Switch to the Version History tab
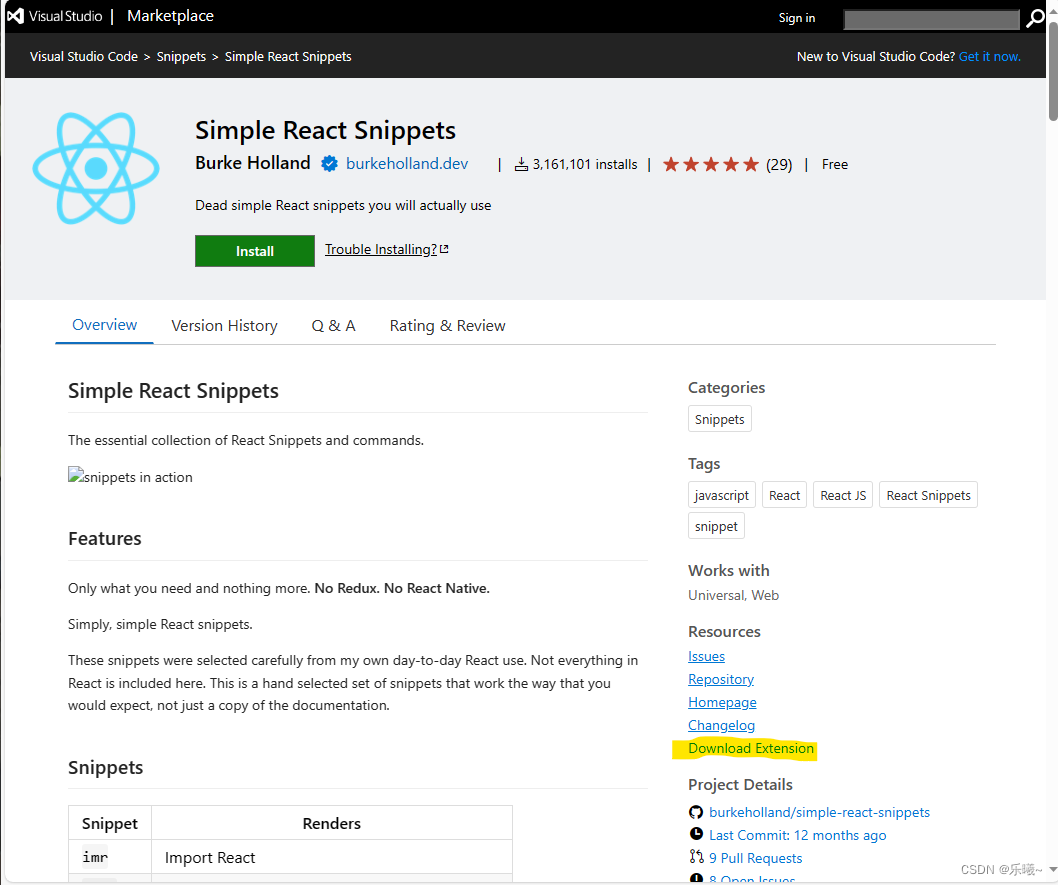Viewport: 1058px width, 885px height. pyautogui.click(x=224, y=326)
